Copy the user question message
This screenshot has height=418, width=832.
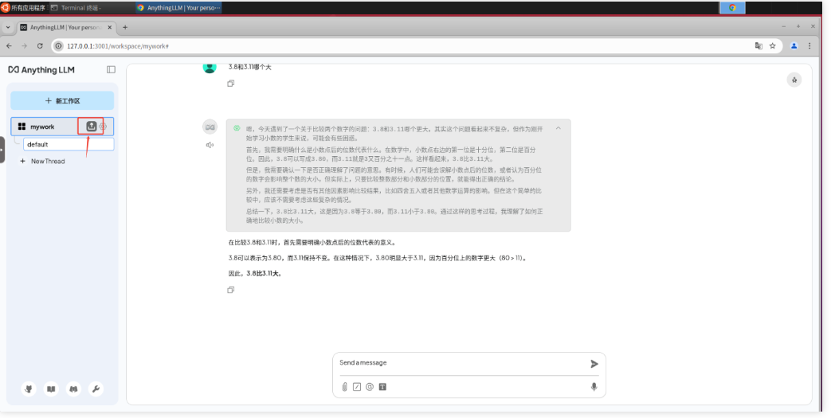tap(230, 83)
